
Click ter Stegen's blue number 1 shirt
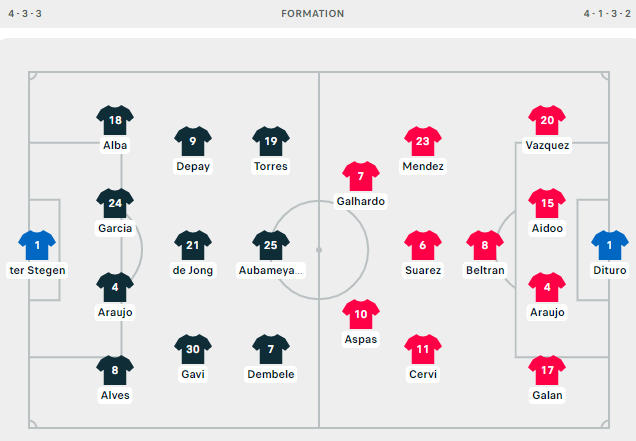tap(37, 245)
